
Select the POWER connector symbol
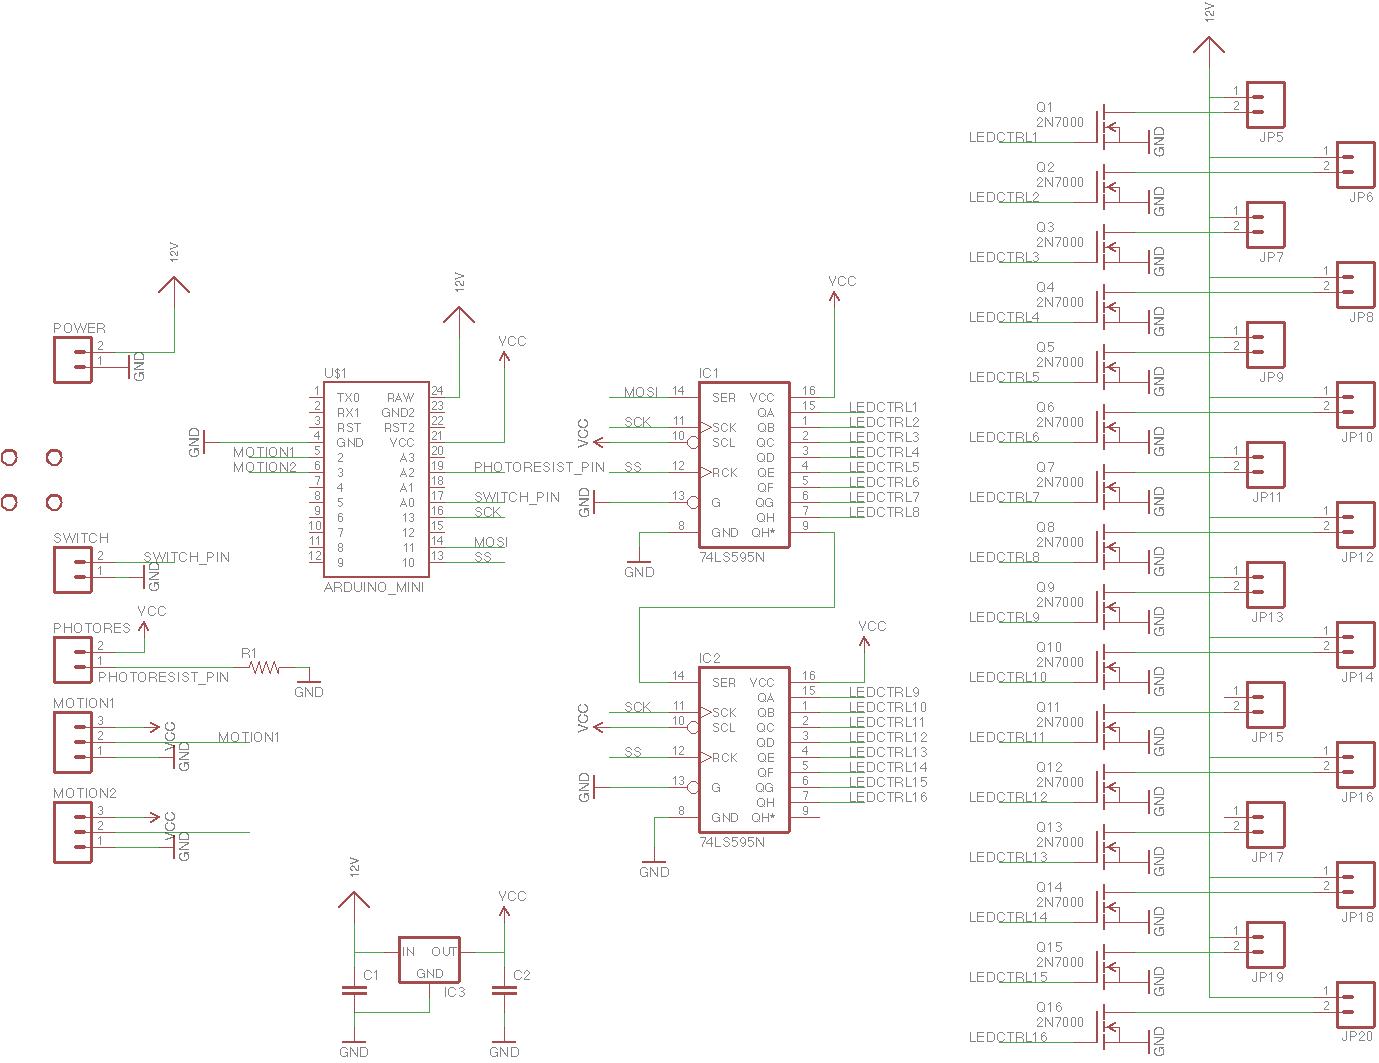click(72, 360)
